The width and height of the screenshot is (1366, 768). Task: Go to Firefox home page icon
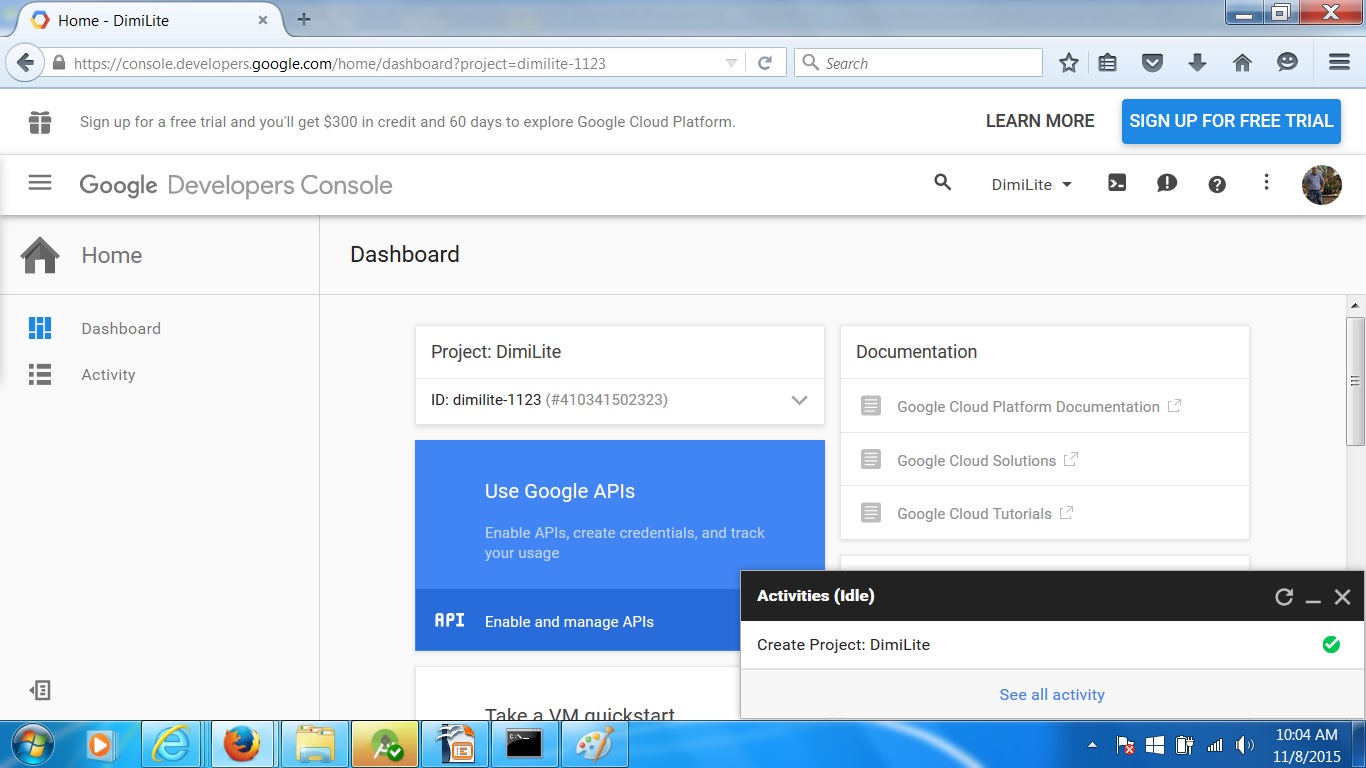pos(1242,63)
